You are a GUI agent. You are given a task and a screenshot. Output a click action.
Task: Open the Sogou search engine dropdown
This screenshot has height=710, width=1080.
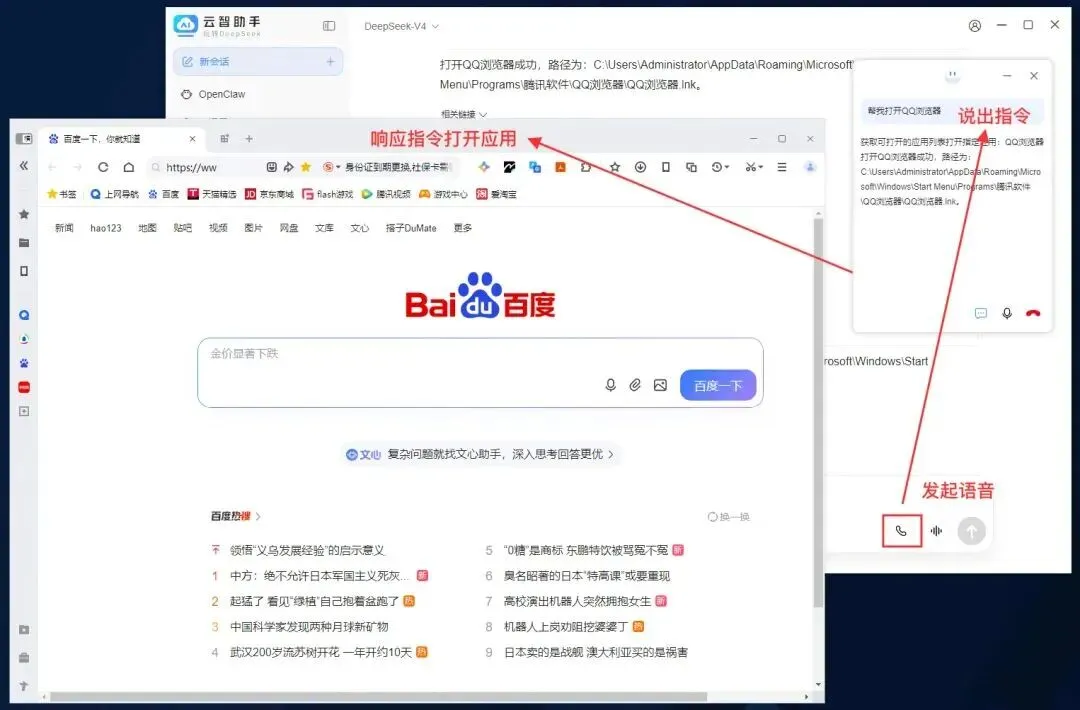(x=332, y=167)
